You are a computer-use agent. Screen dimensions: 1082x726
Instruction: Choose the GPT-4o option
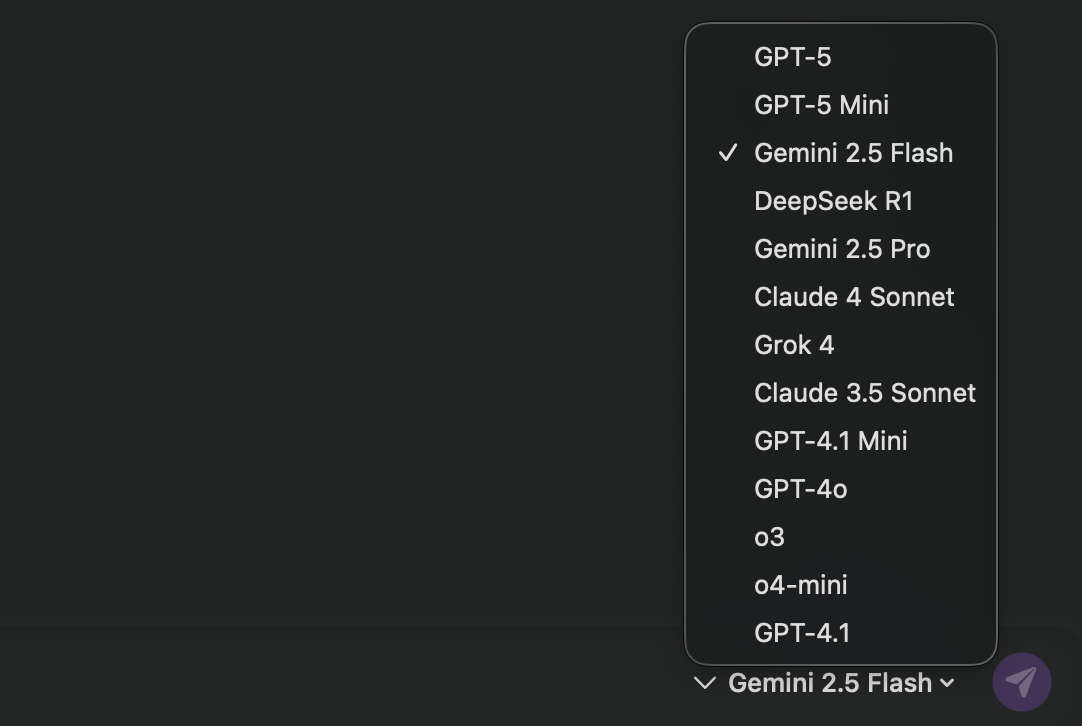(x=800, y=489)
